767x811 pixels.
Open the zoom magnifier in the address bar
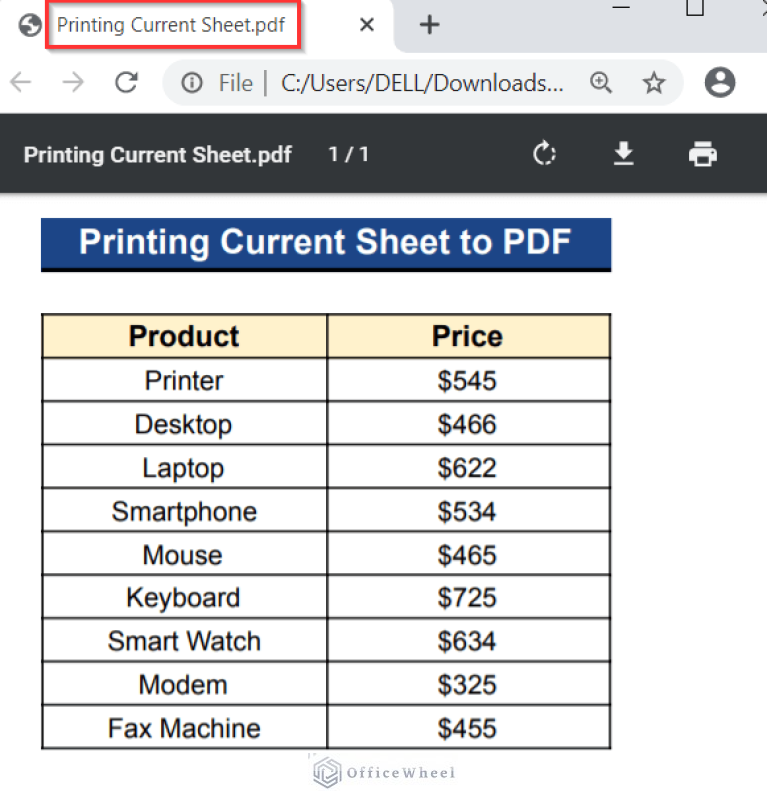601,83
